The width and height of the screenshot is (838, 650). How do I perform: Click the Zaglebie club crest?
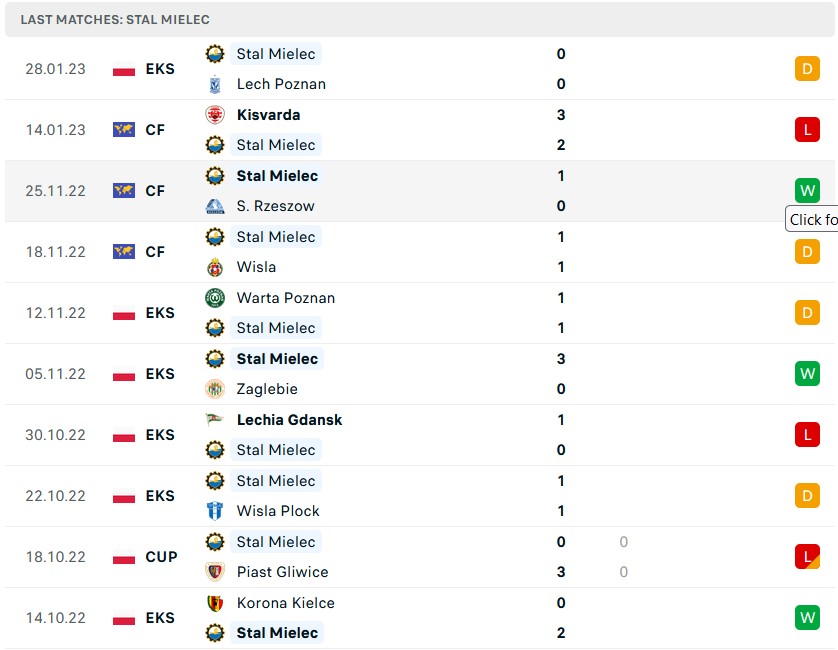(215, 389)
